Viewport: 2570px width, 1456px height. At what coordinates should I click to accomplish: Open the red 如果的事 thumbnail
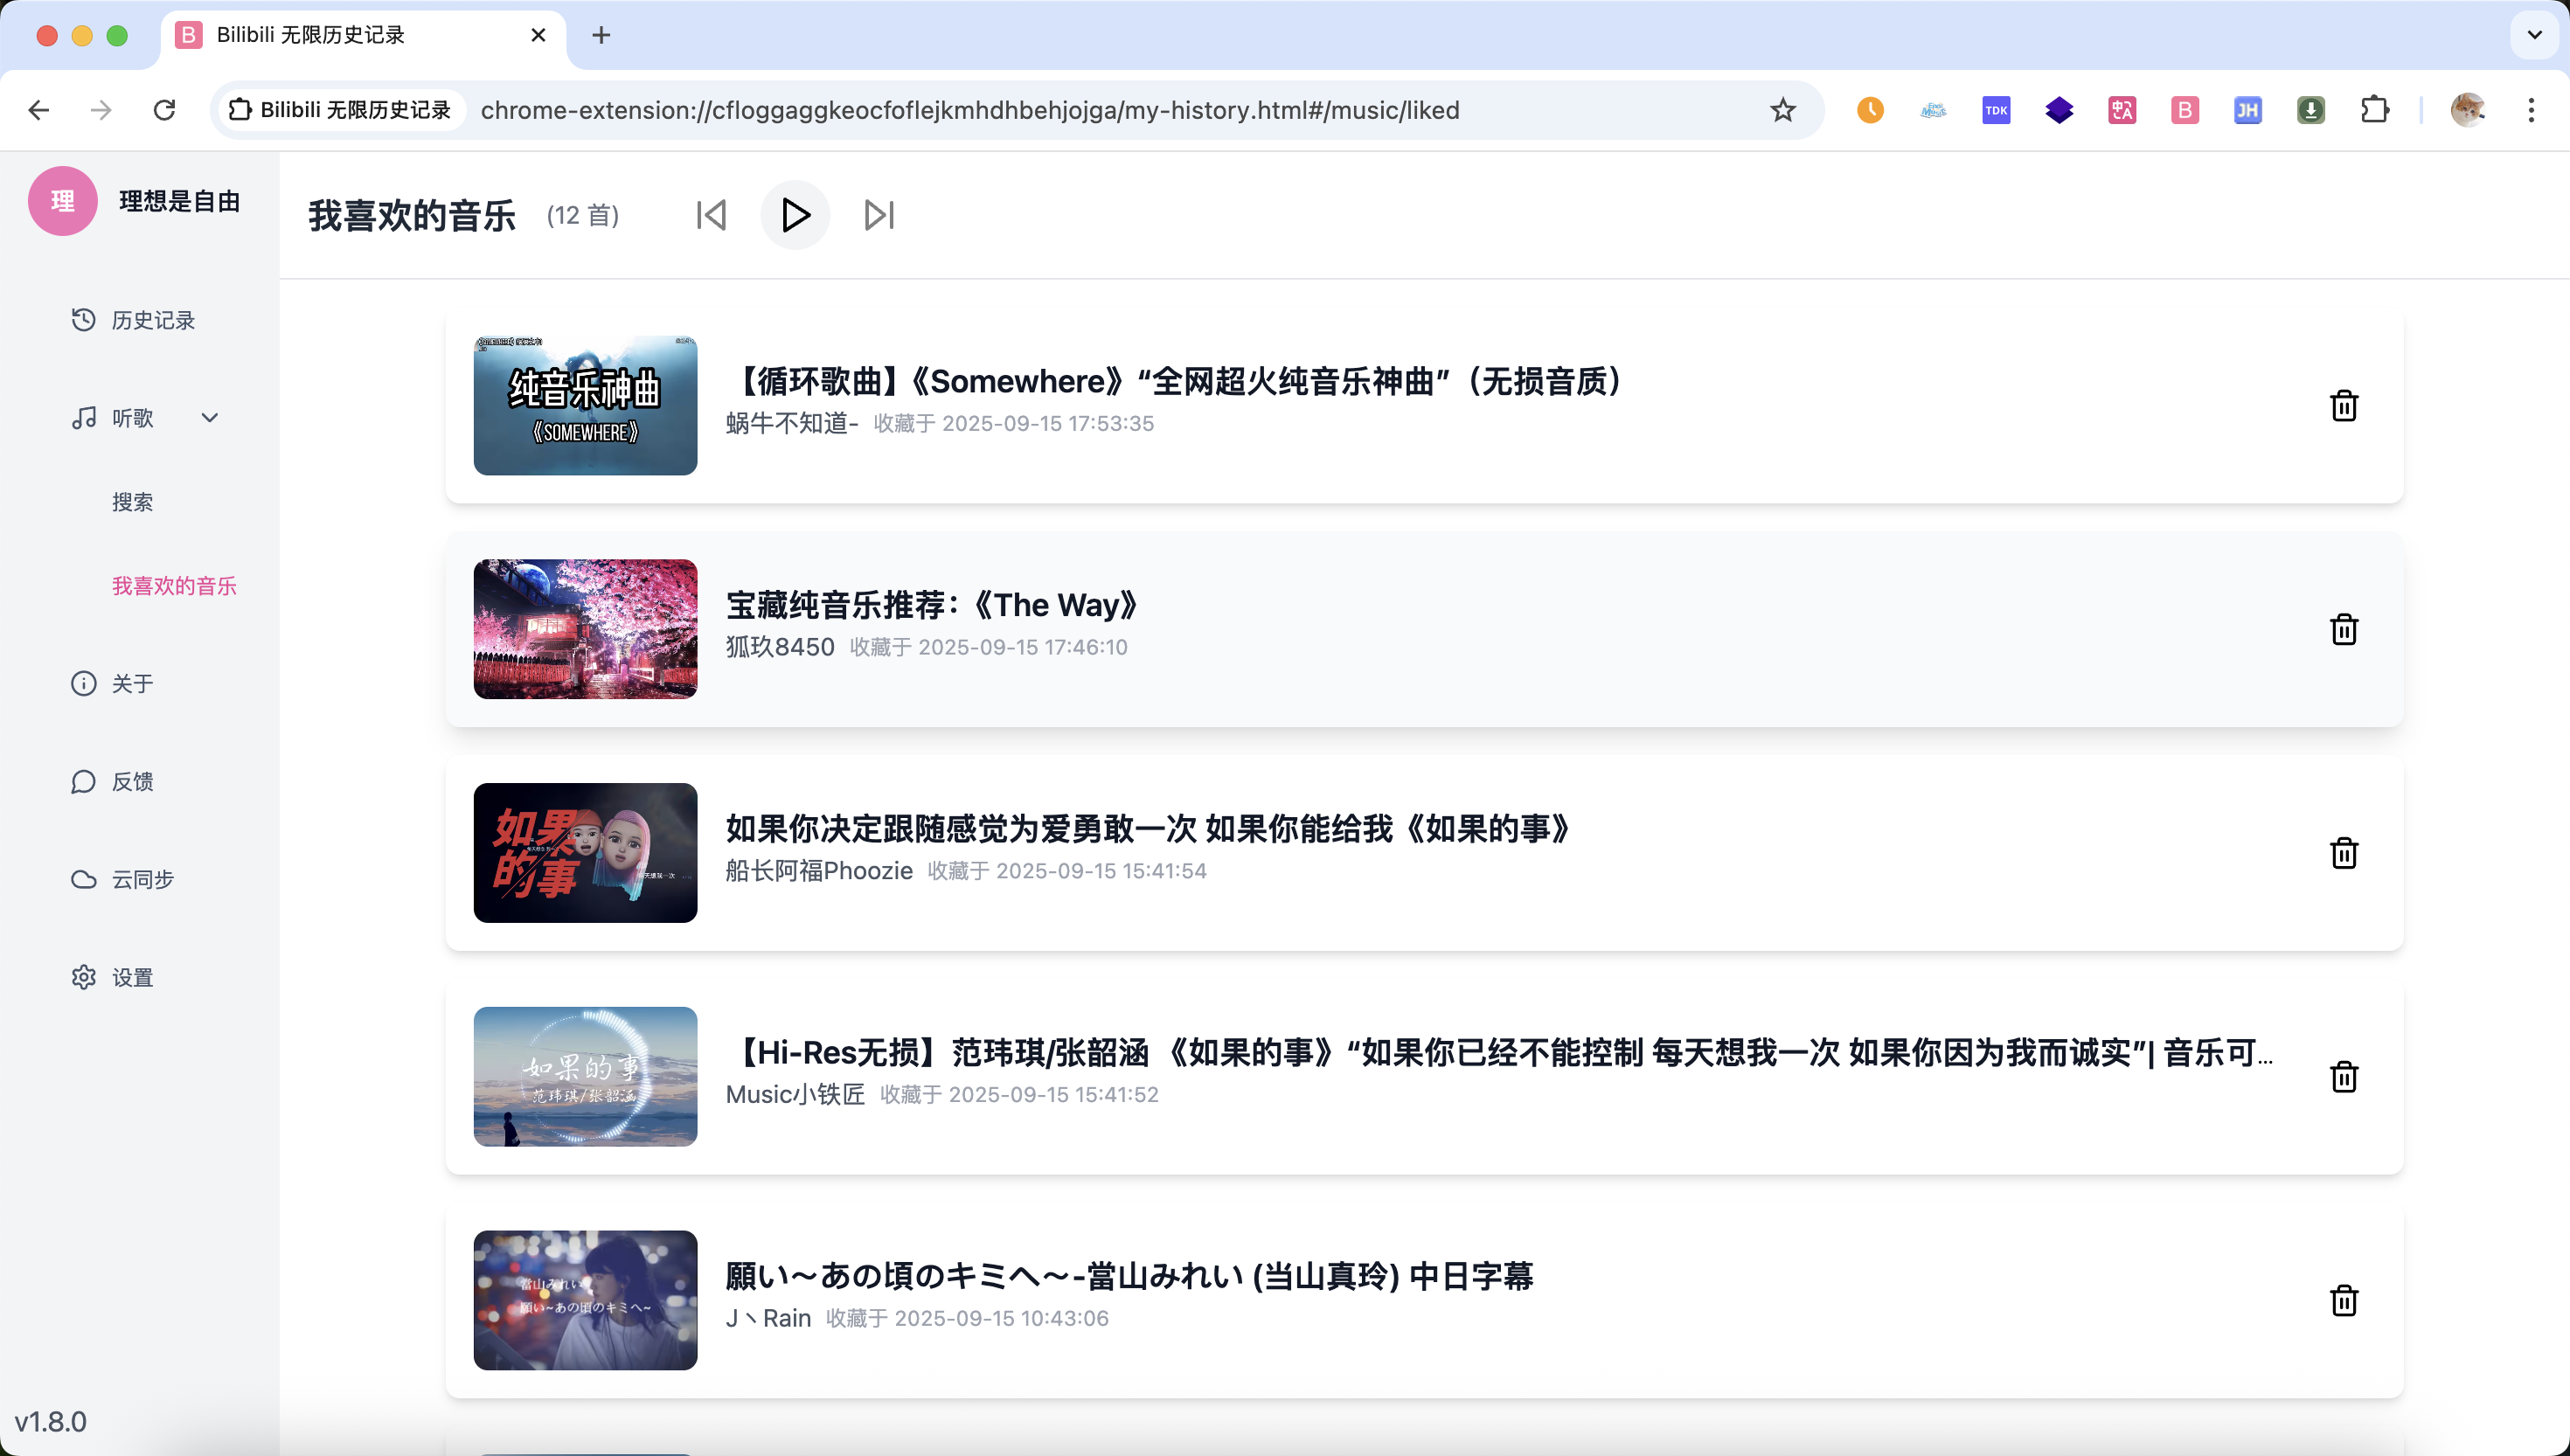(x=585, y=853)
